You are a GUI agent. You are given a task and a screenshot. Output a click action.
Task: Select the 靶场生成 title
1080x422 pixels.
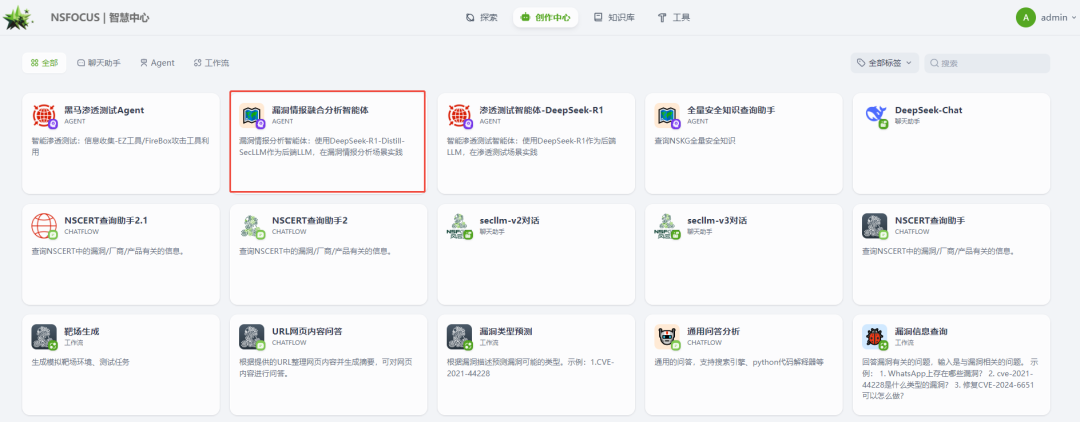tap(82, 331)
